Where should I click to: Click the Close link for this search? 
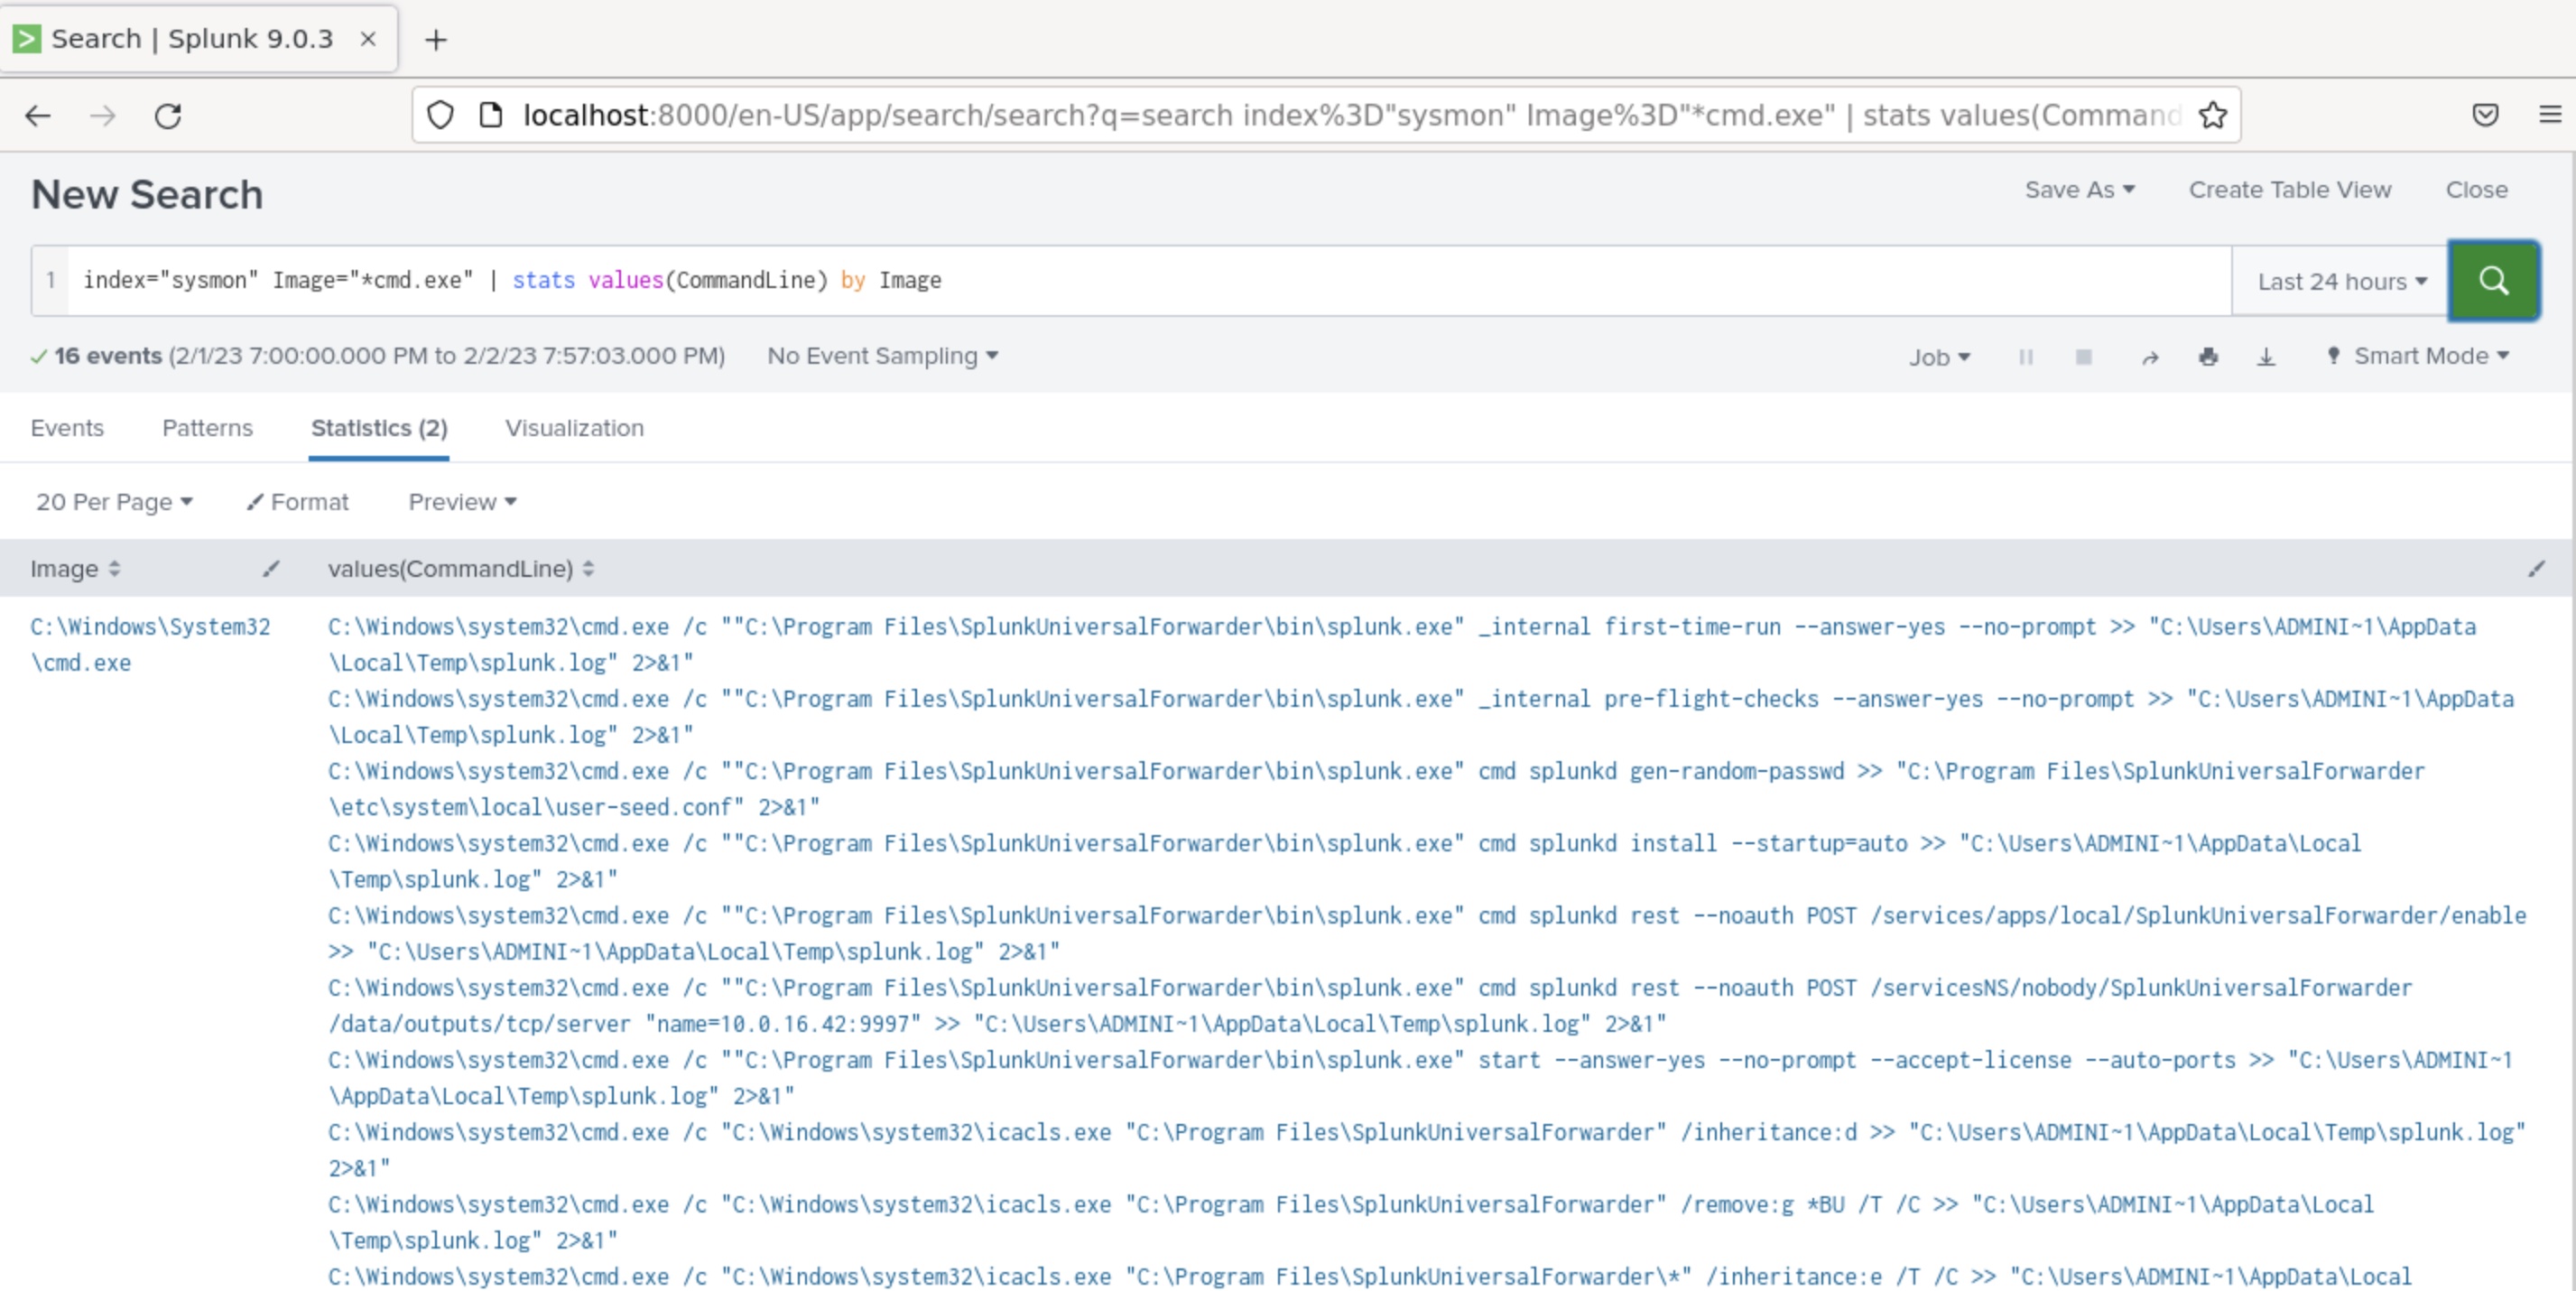pyautogui.click(x=2476, y=190)
